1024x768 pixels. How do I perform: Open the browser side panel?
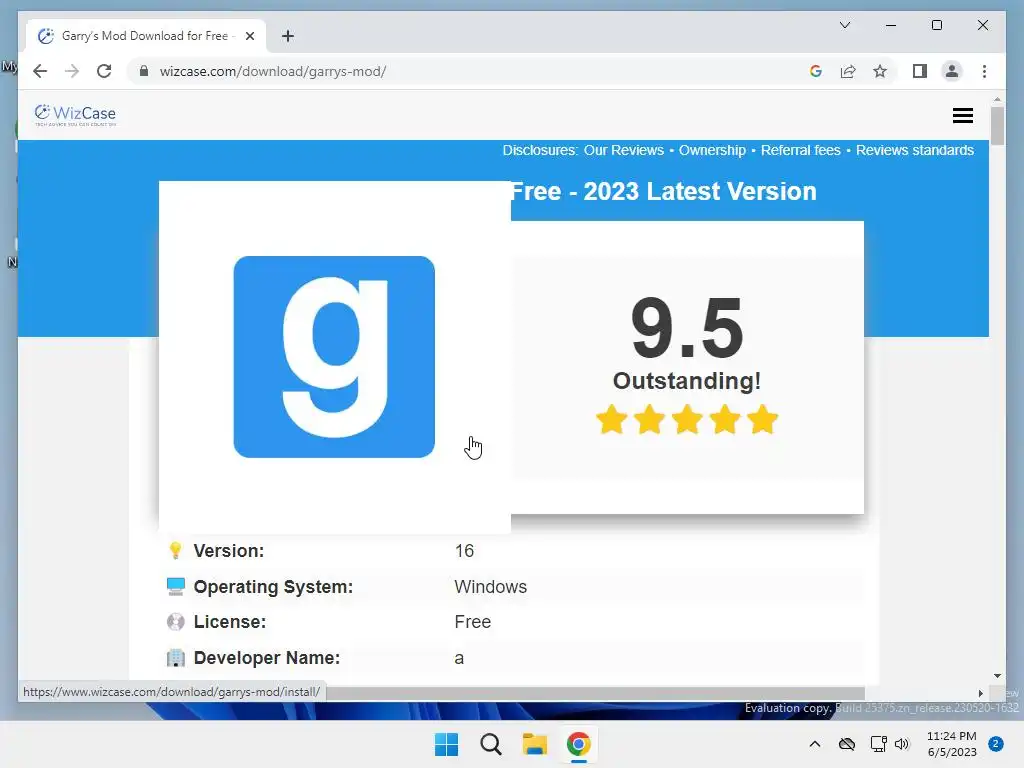[920, 71]
